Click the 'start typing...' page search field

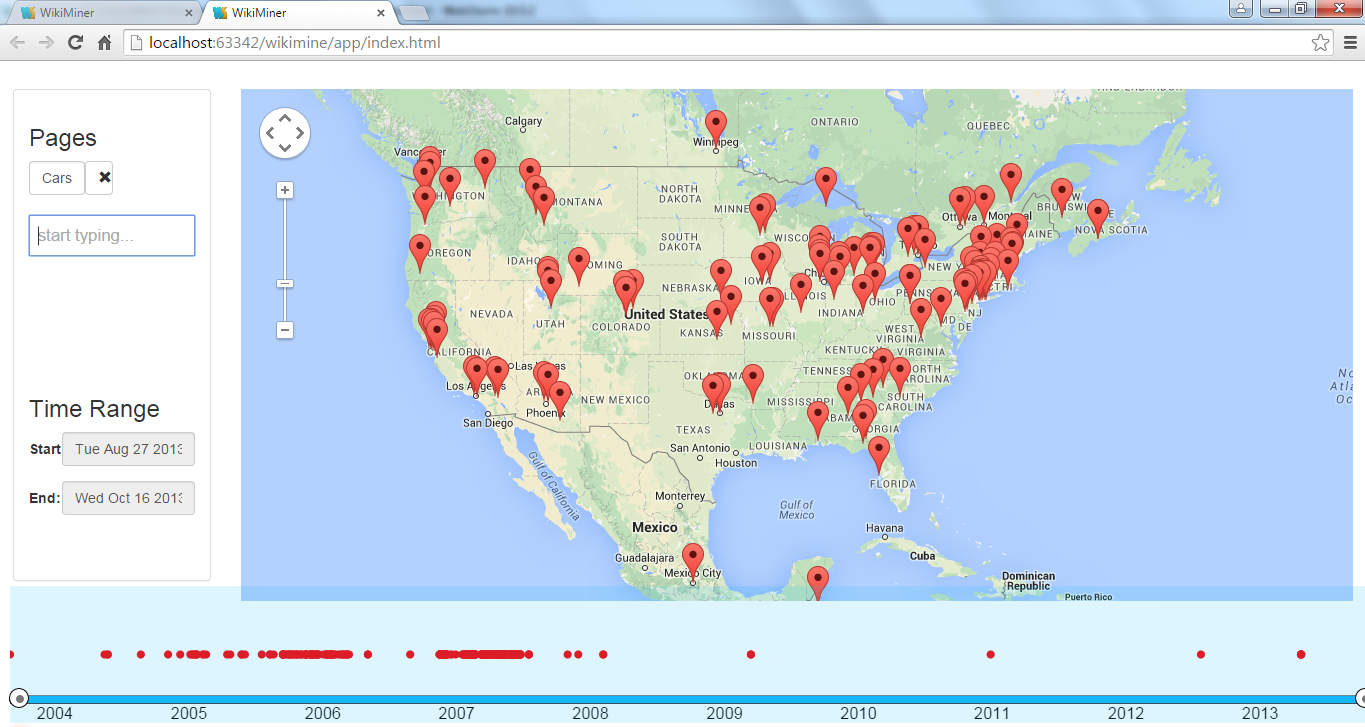pyautogui.click(x=112, y=236)
